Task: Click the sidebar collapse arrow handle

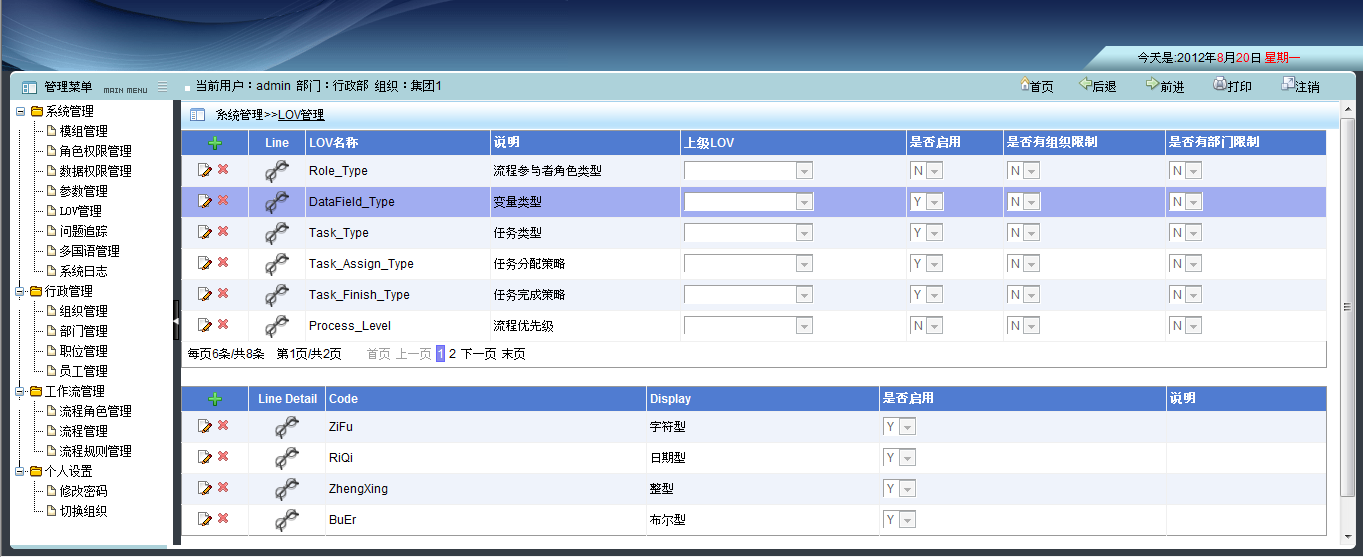Action: coord(176,321)
